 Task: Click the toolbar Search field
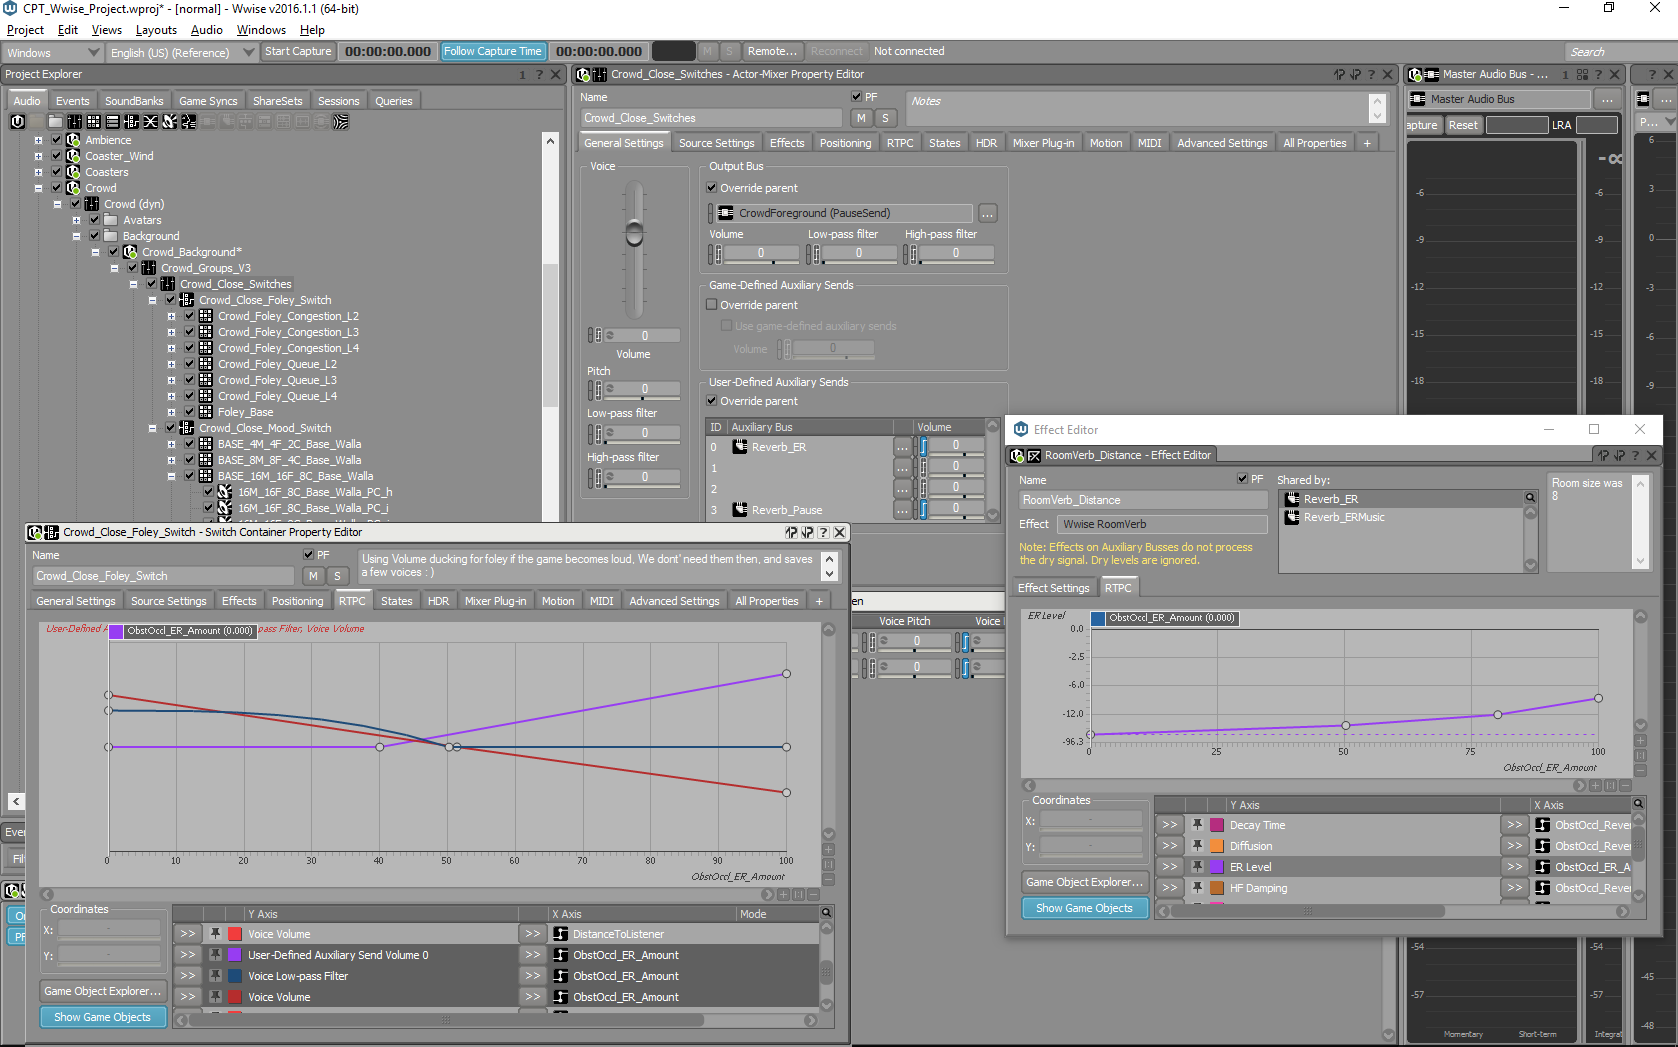pos(1620,52)
